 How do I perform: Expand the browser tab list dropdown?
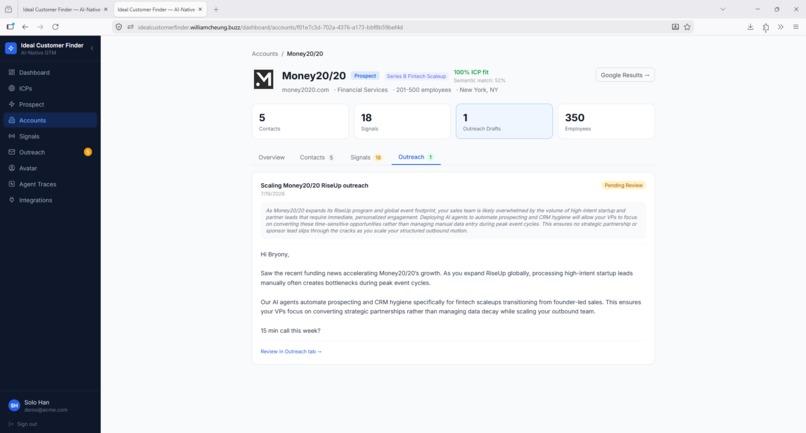tap(723, 9)
